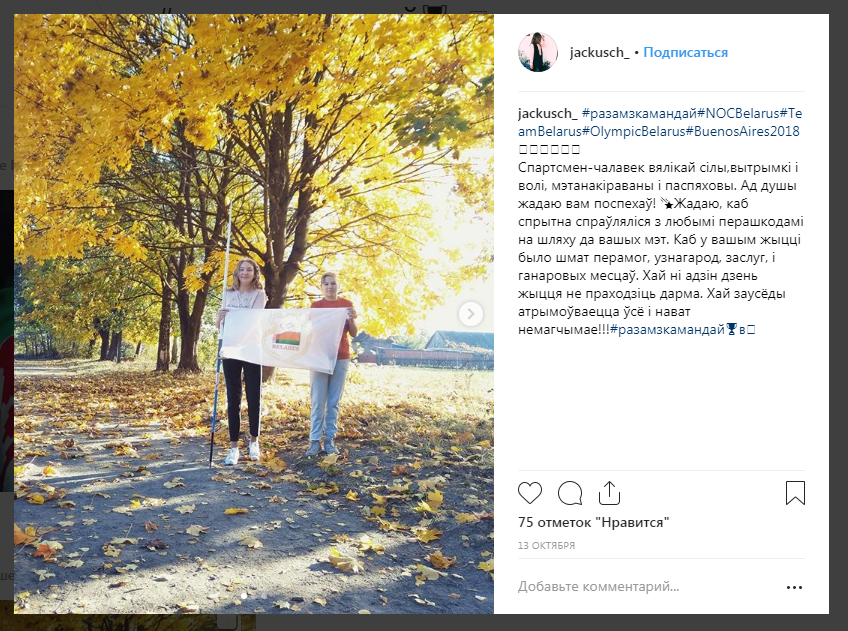Image resolution: width=848 pixels, height=631 pixels.
Task: Open the 13 октября post date
Action: click(x=546, y=546)
